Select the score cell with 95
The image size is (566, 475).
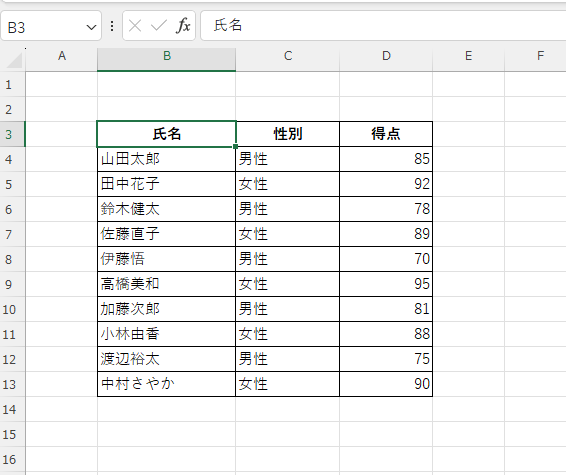coord(386,284)
